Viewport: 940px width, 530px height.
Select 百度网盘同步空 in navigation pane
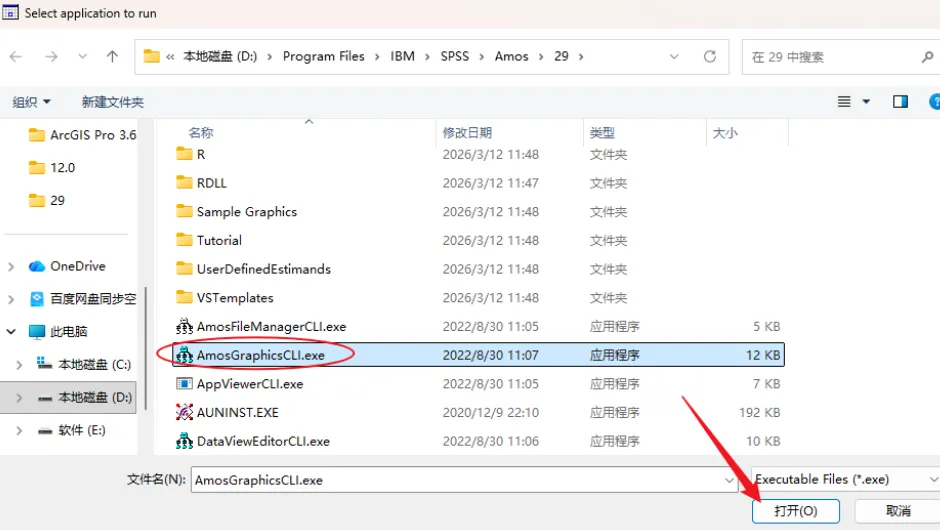click(83, 299)
